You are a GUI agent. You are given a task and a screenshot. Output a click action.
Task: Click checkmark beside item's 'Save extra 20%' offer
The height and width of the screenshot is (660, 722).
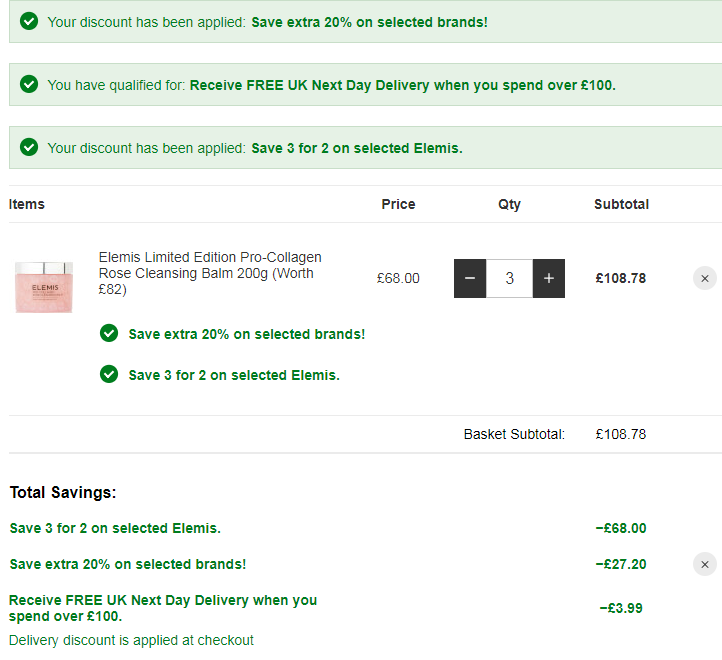point(109,333)
